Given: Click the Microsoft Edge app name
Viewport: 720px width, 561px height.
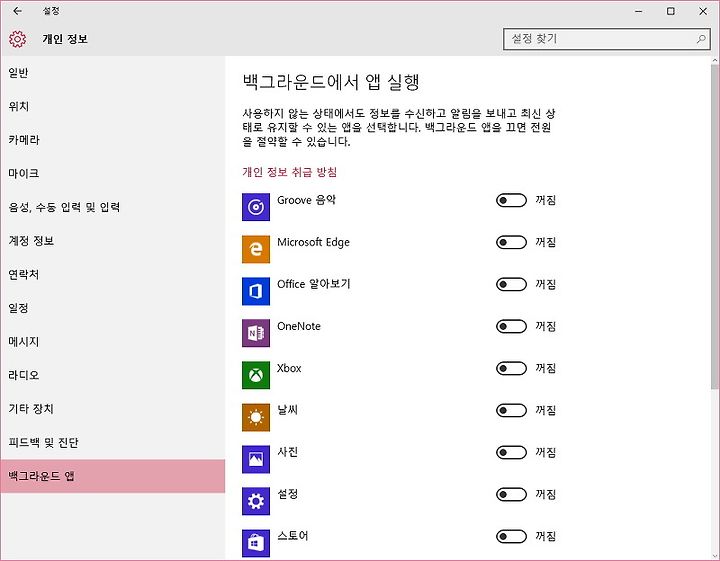Looking at the screenshot, I should tap(313, 242).
